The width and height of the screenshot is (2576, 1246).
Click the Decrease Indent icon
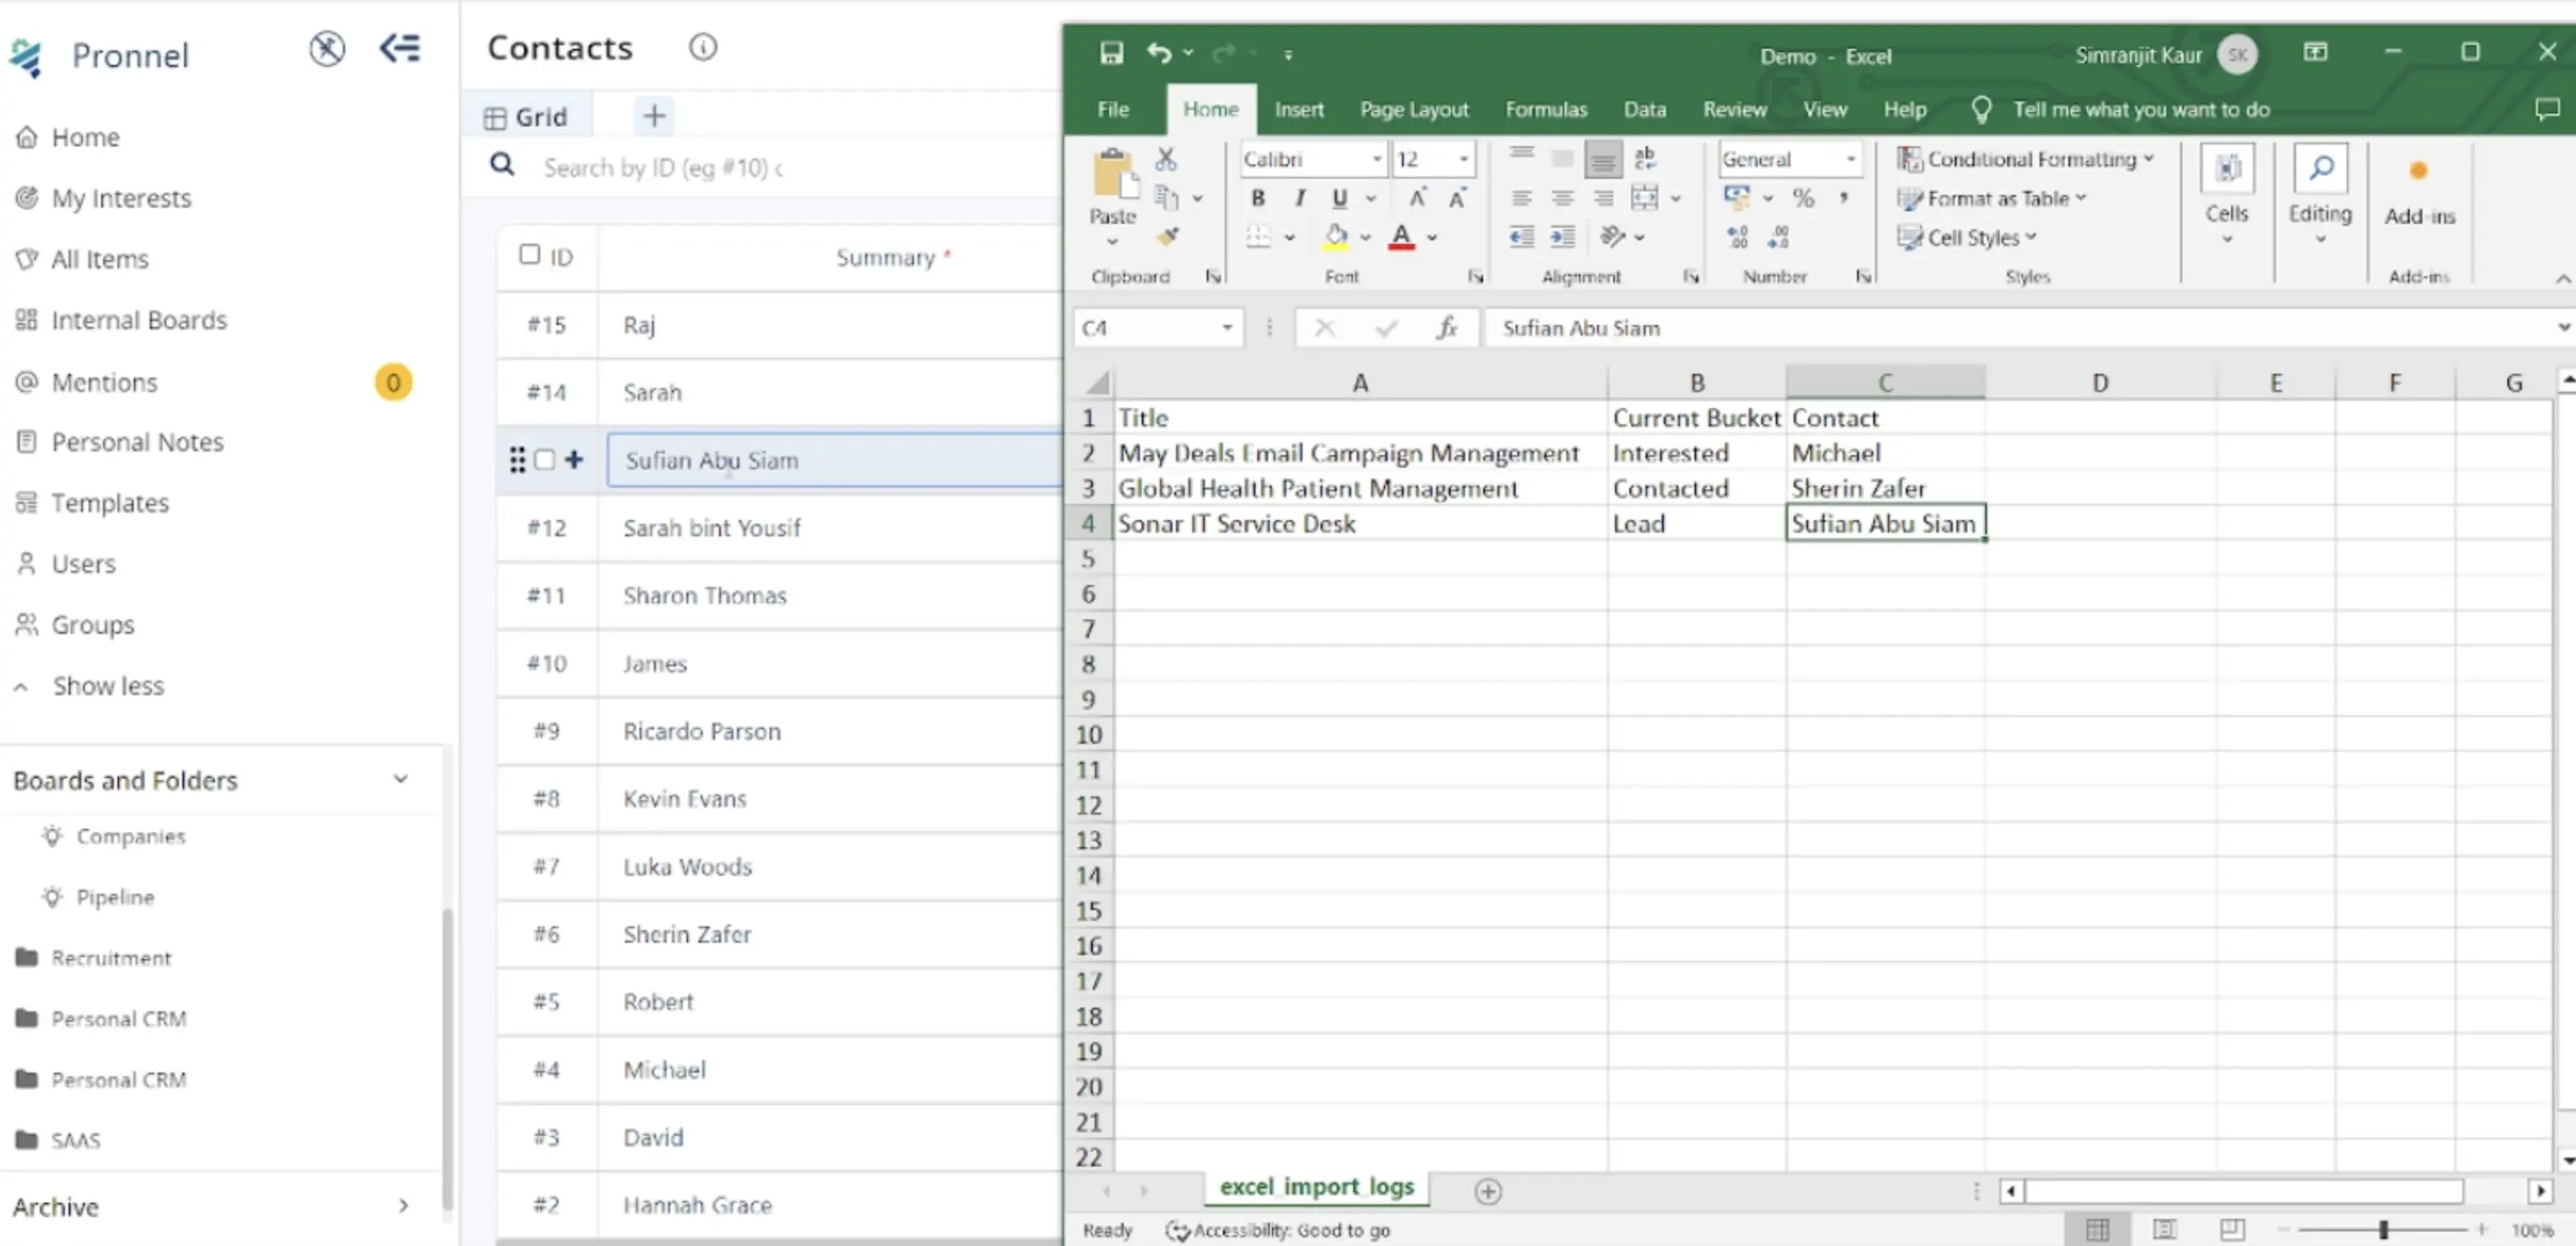click(x=1521, y=237)
